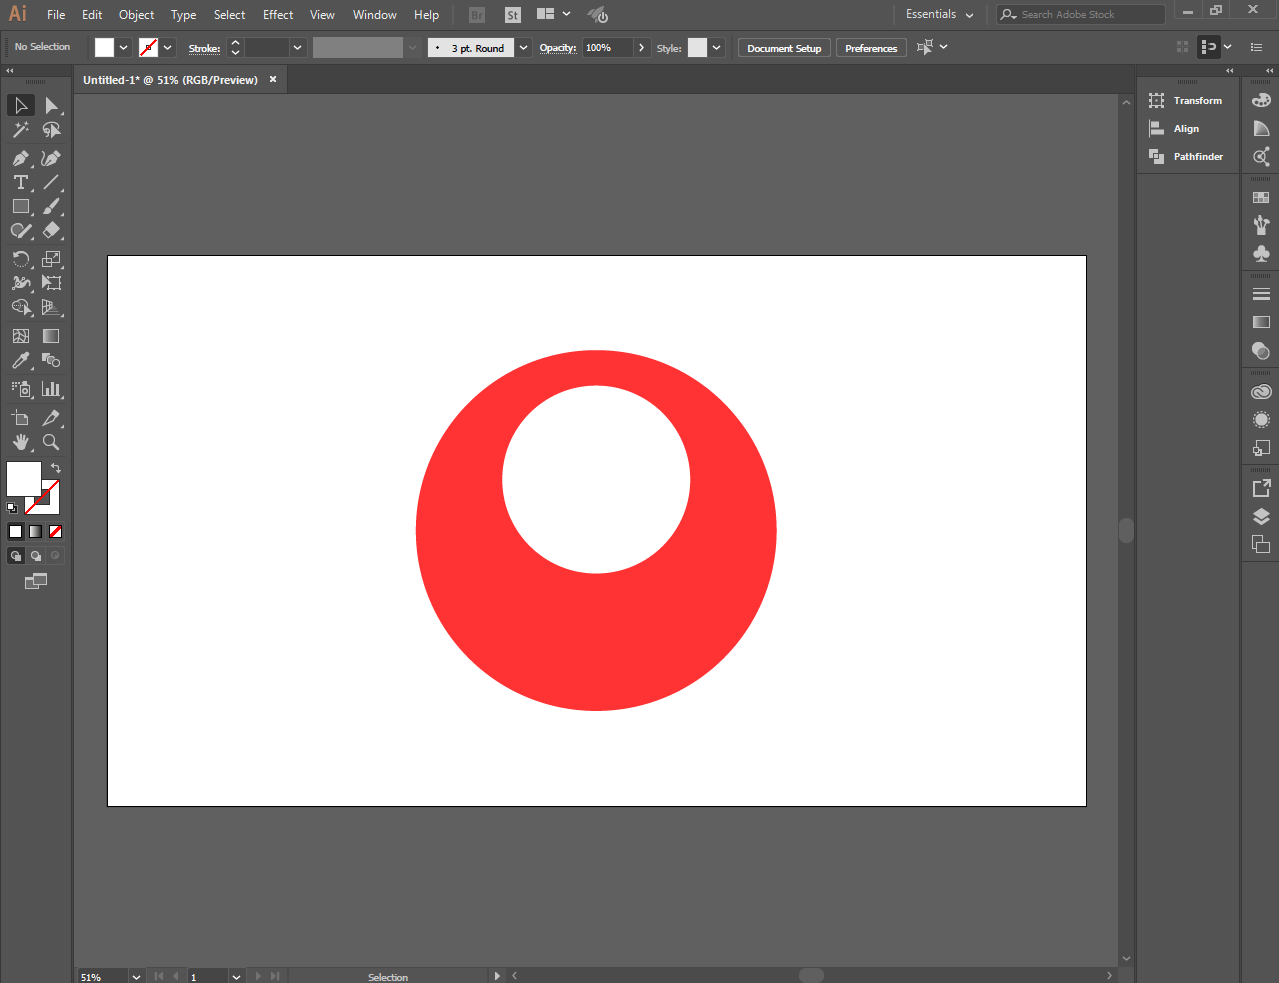1279x983 pixels.
Task: Activate the Rotate tool
Action: 21,259
